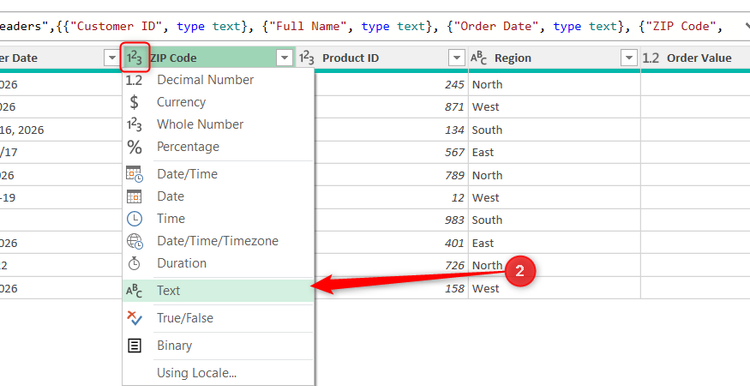Open Using Locale option
The image size is (750, 386).
click(x=219, y=373)
